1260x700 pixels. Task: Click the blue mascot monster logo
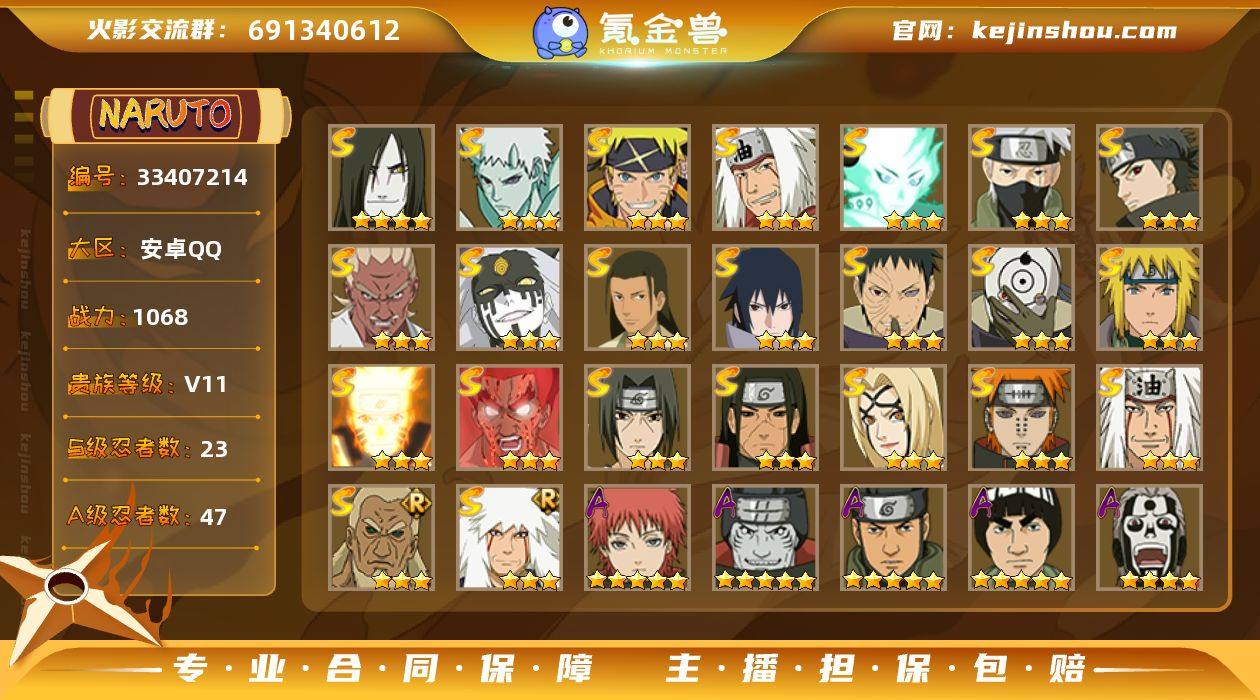(560, 31)
